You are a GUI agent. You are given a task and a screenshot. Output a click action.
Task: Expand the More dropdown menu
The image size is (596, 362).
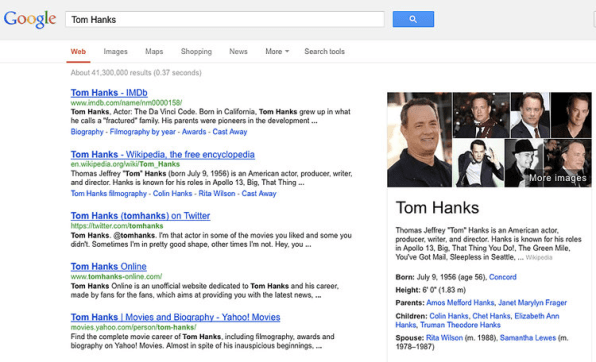(277, 51)
